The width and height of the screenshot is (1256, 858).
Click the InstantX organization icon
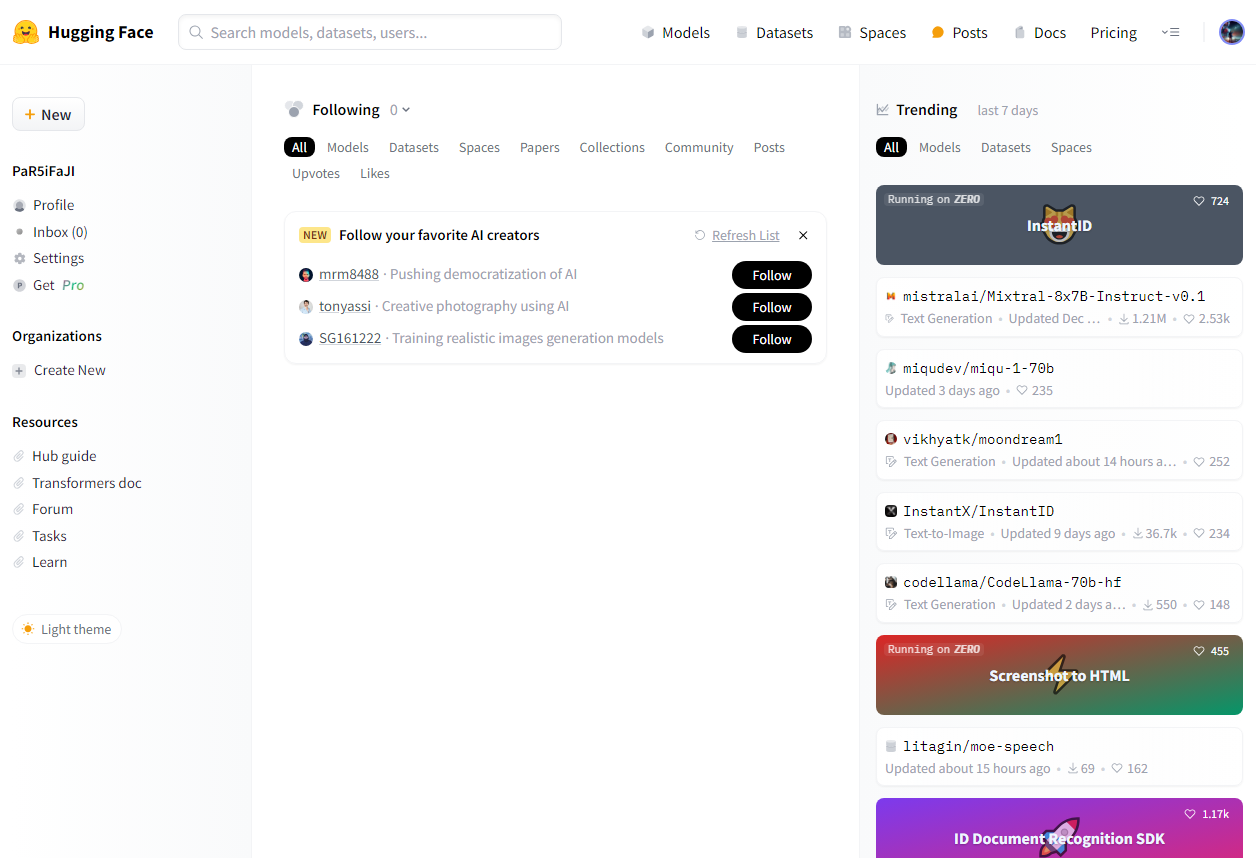(891, 511)
